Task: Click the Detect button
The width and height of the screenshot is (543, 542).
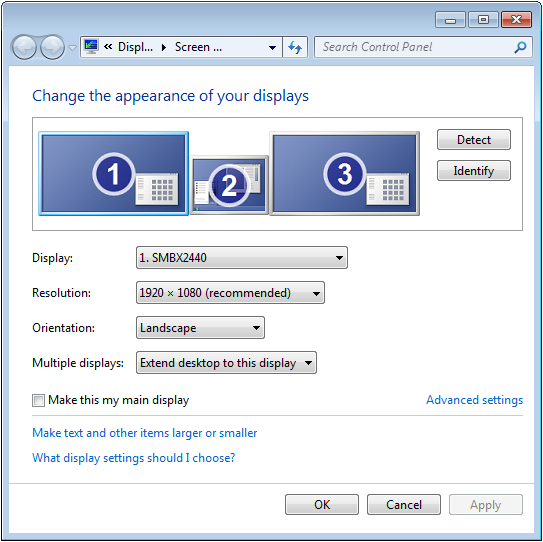Action: (x=474, y=140)
